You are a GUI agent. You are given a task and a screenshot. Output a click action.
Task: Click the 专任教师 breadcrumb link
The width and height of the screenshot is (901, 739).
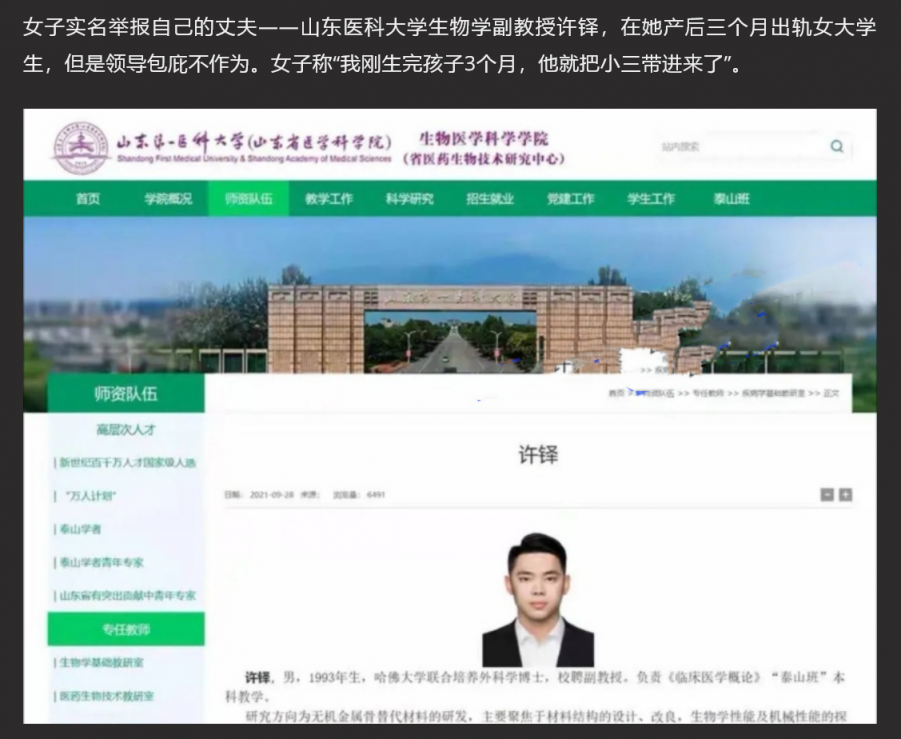(707, 394)
